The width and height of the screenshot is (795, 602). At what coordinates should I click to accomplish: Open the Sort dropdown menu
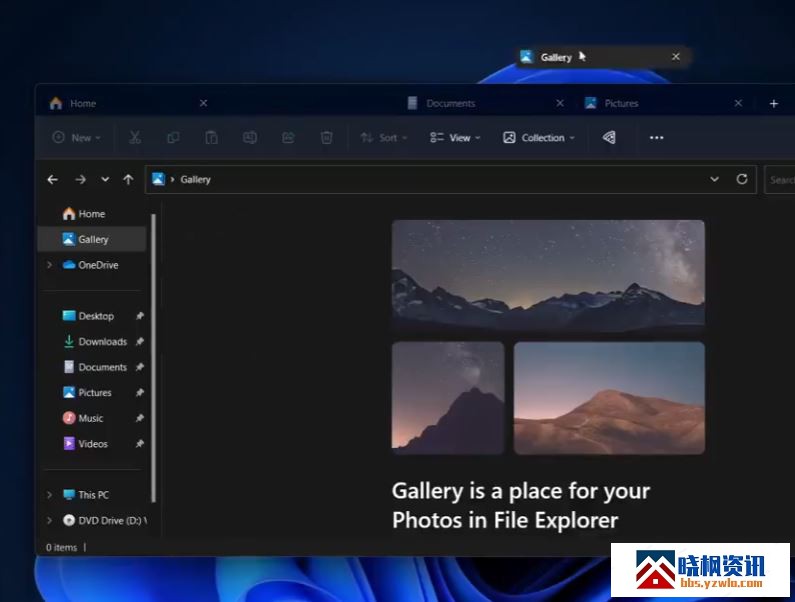(x=383, y=138)
